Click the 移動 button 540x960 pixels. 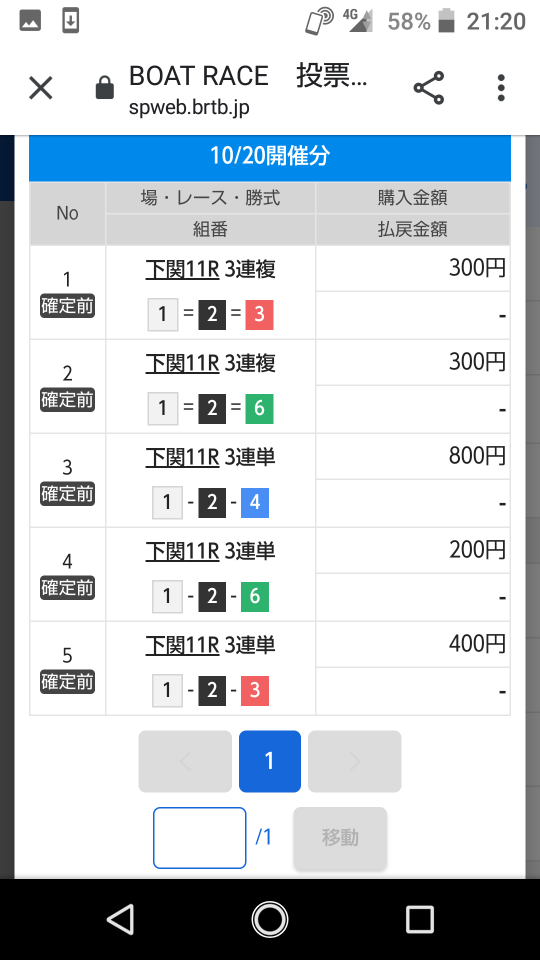tap(340, 837)
